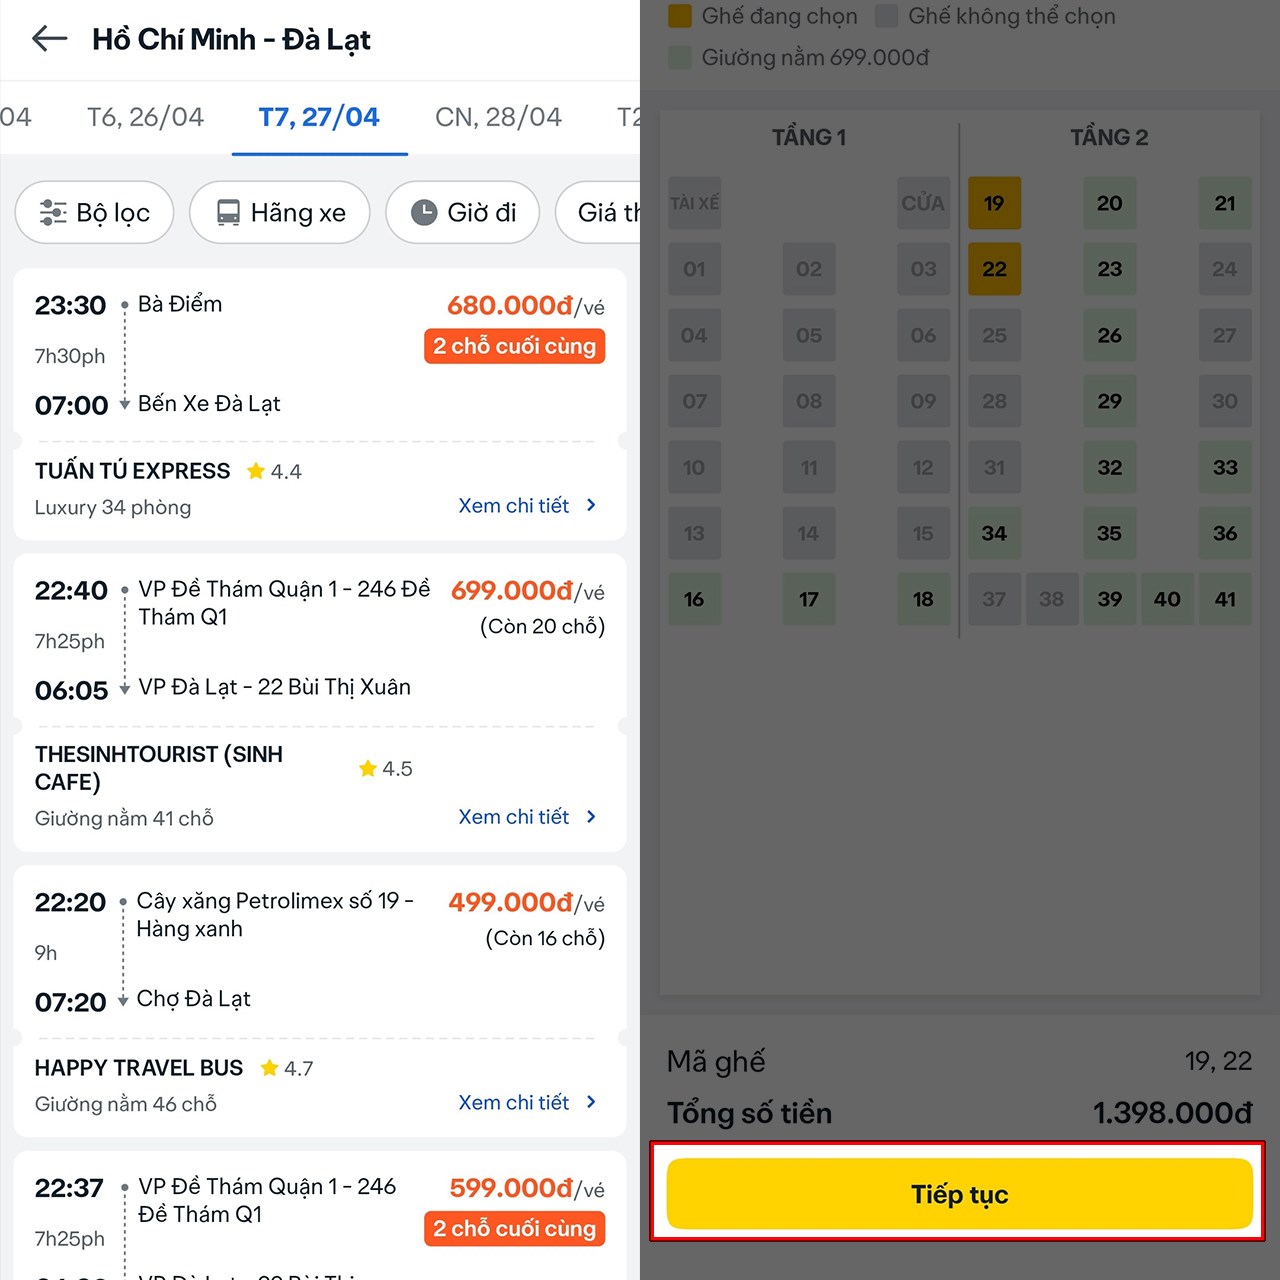Expand Xem chi tiết for TheSinhTourist
Image resolution: width=1280 pixels, height=1280 pixels.
528,817
